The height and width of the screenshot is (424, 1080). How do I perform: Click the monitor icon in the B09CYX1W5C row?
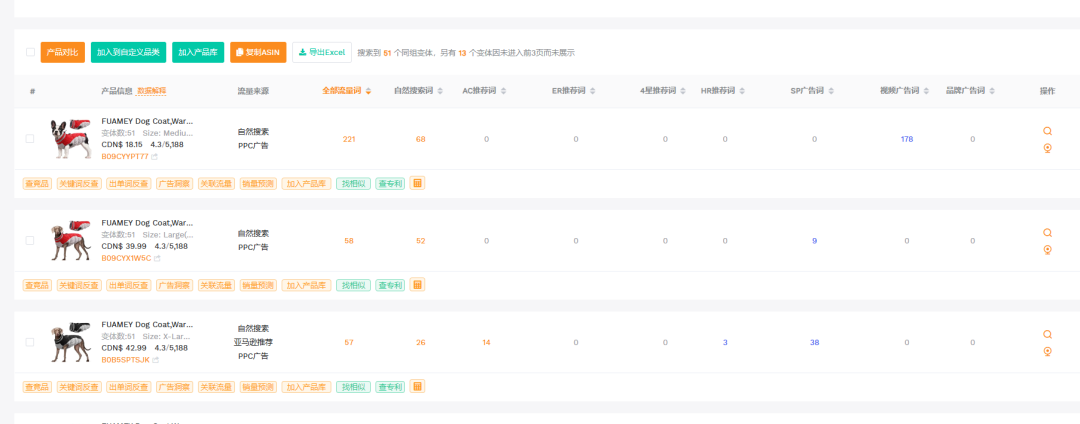1047,250
